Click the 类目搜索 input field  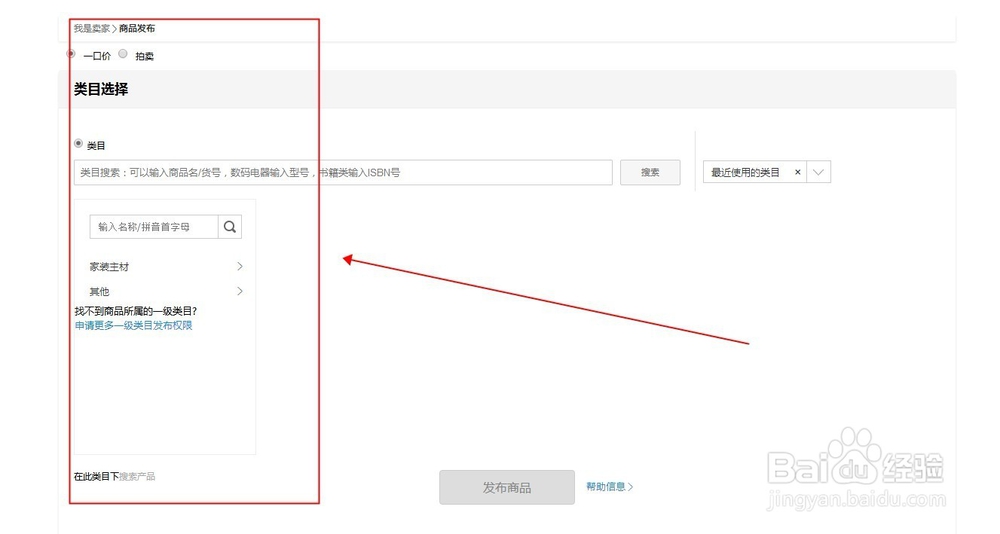click(x=343, y=172)
